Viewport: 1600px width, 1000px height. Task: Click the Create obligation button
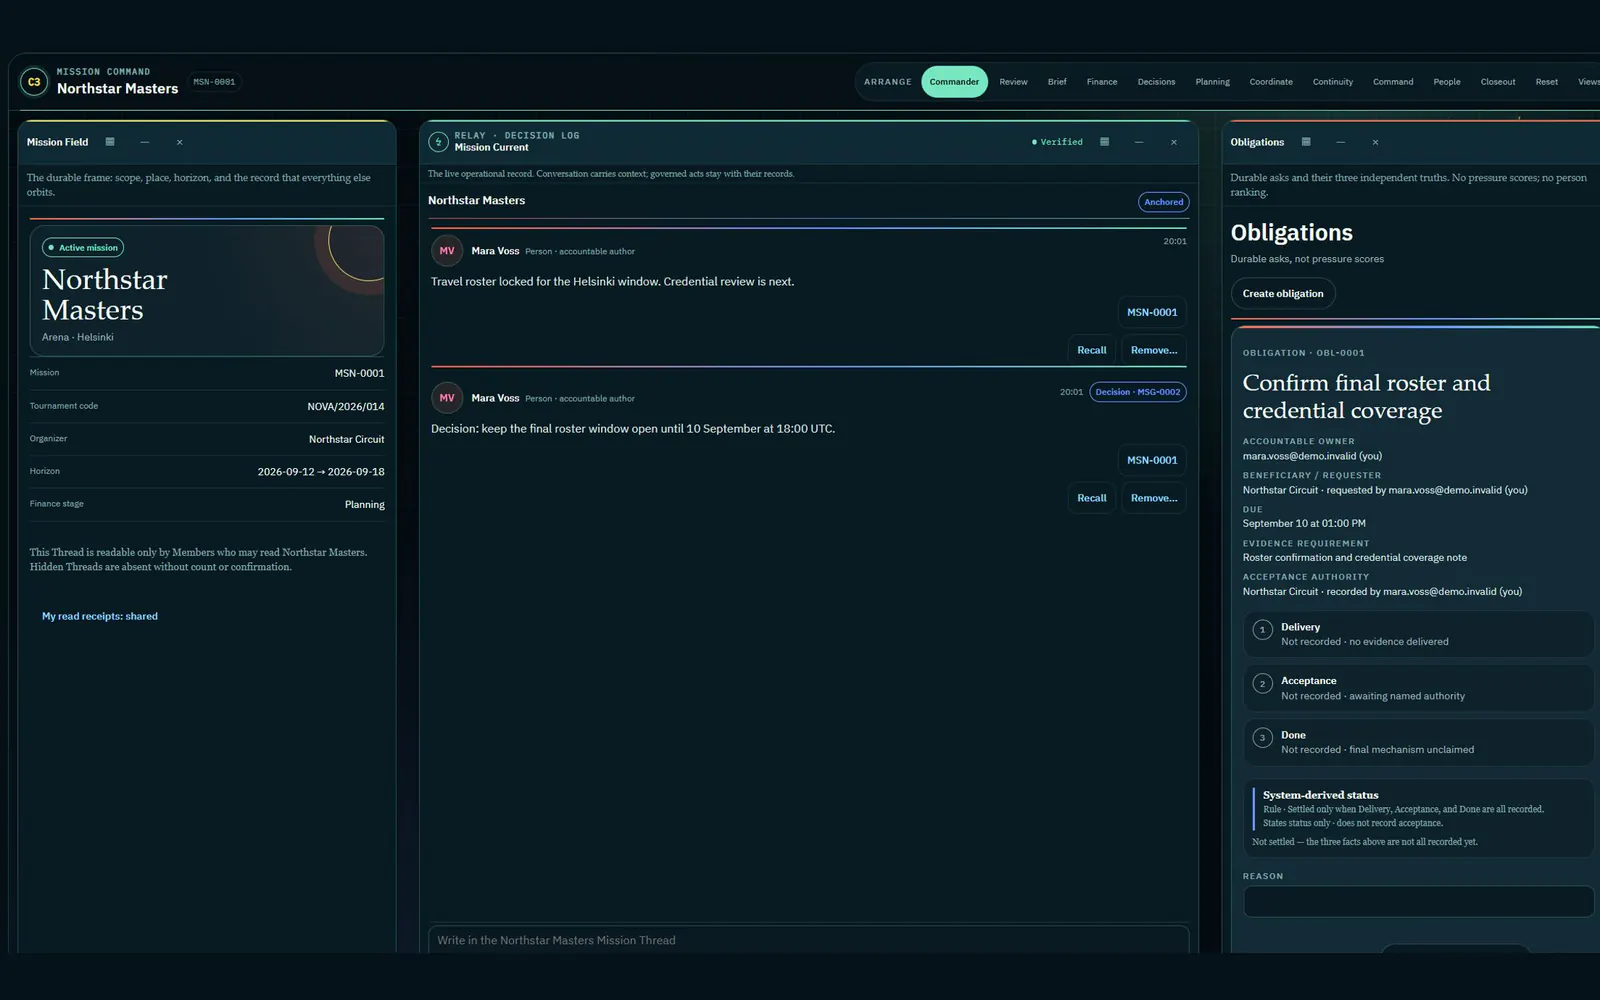(1283, 294)
